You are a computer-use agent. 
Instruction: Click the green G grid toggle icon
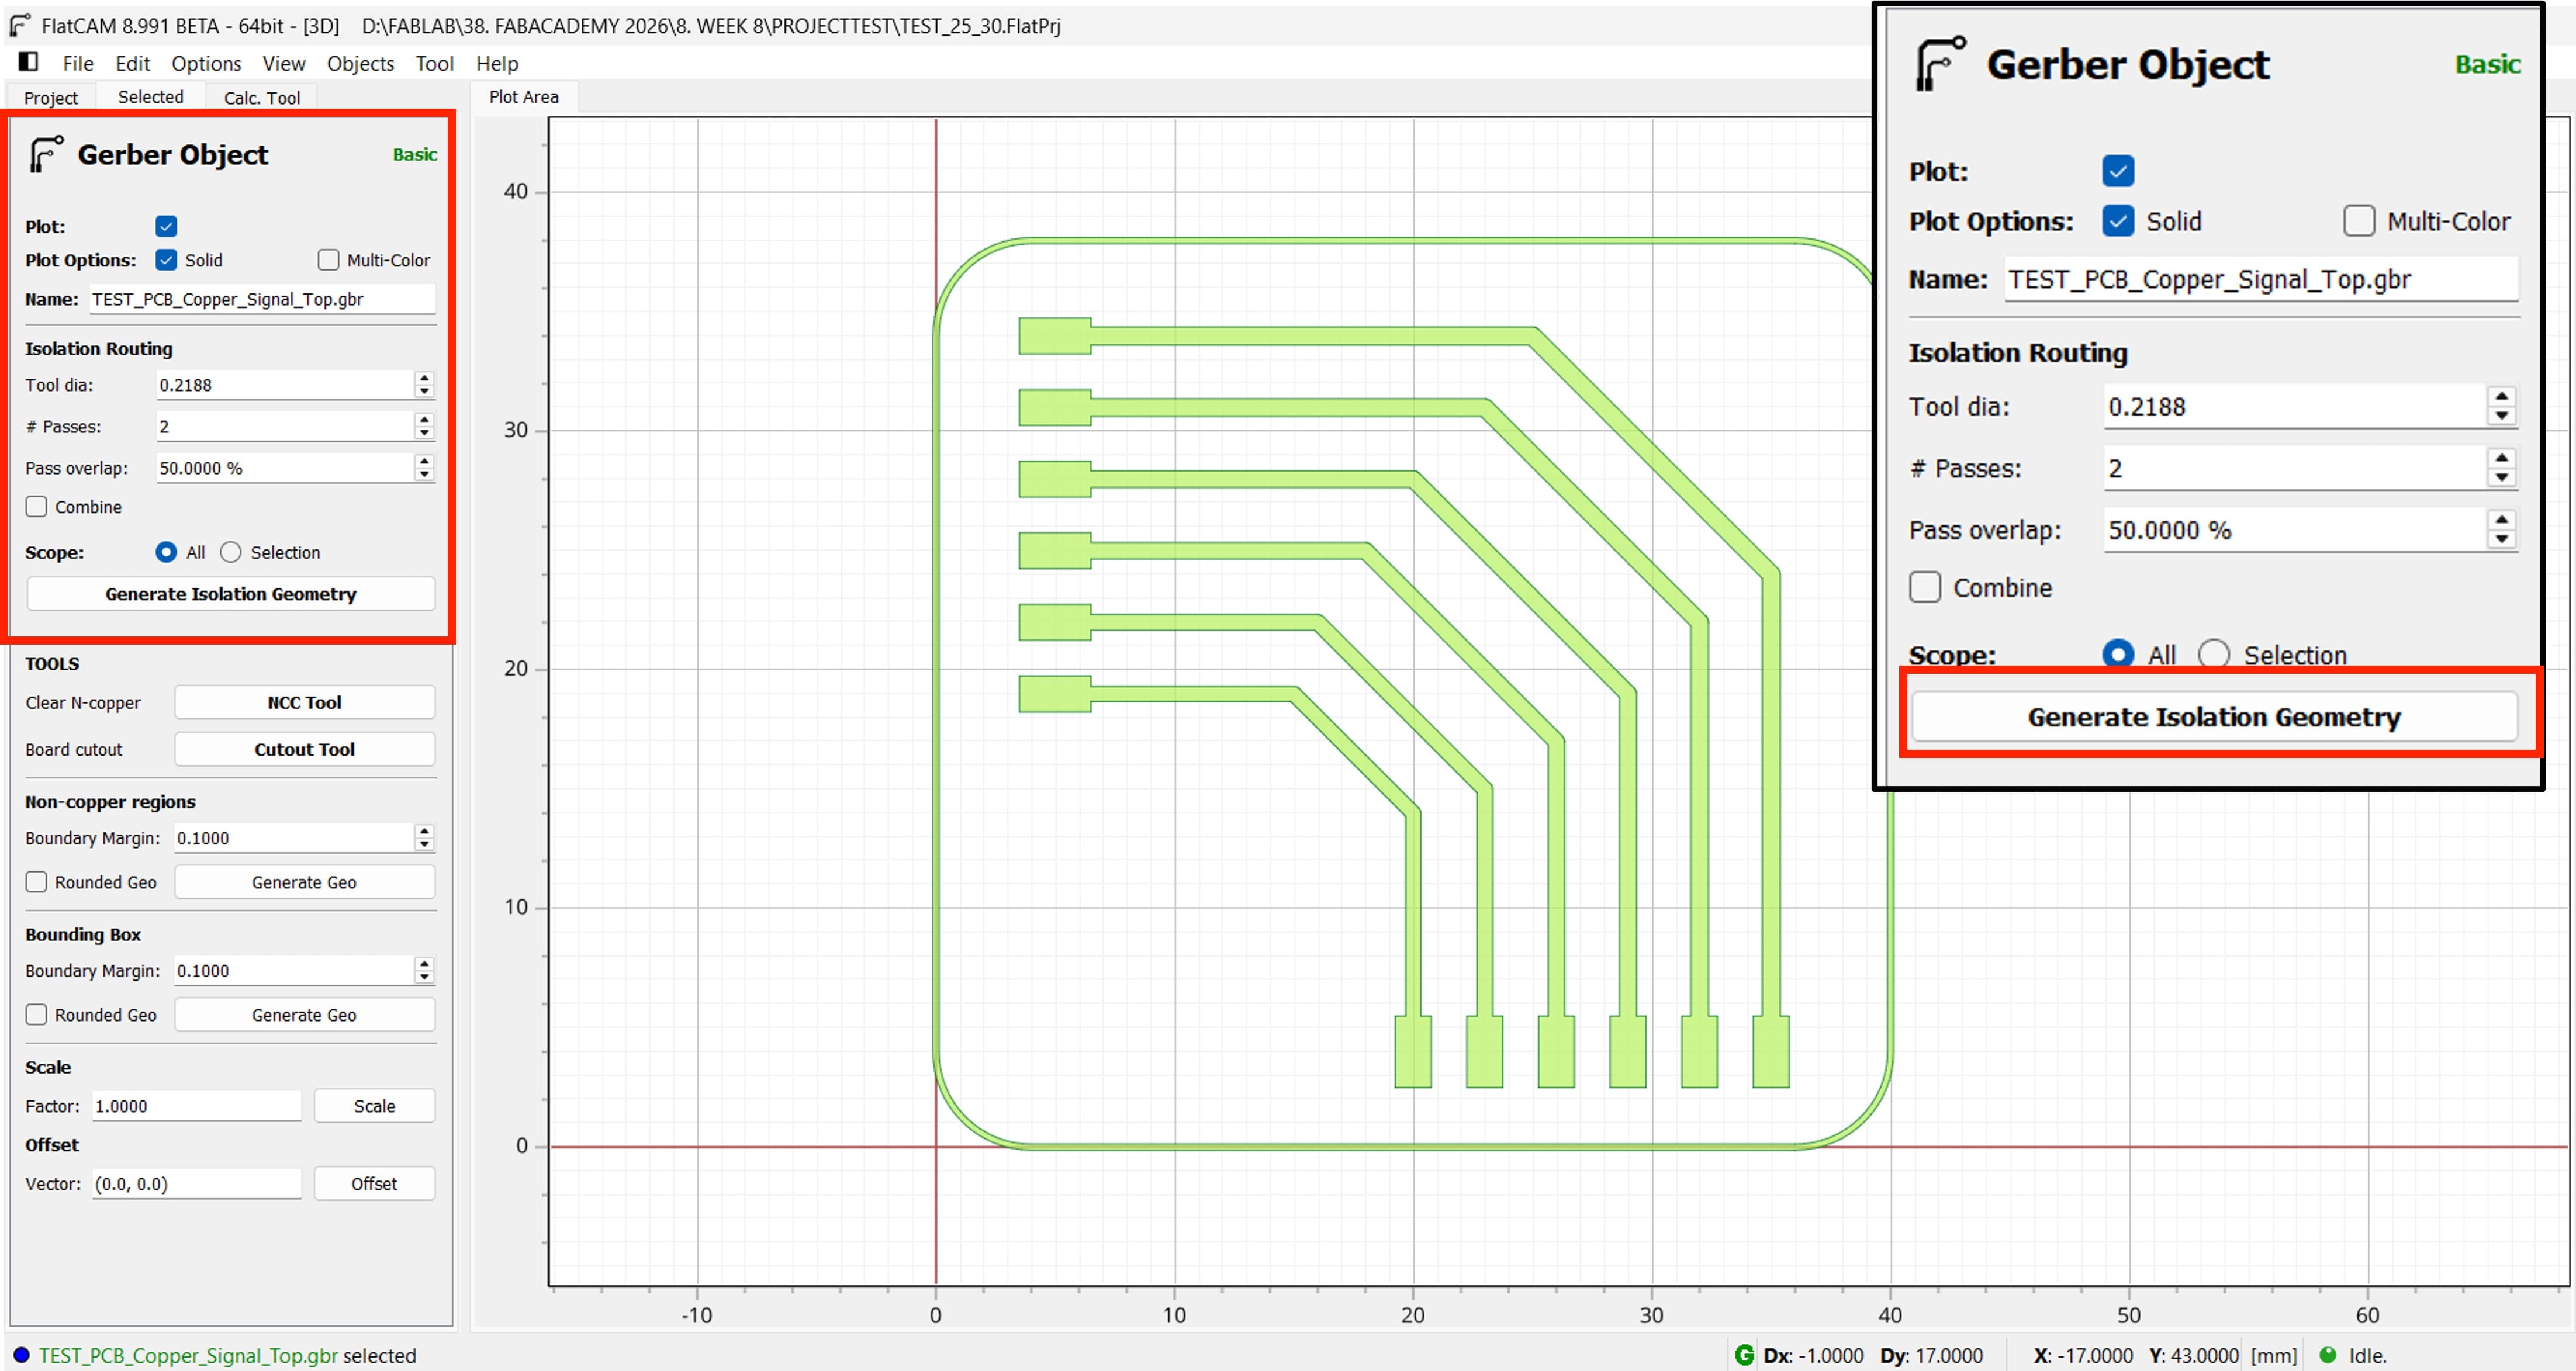click(1744, 1355)
